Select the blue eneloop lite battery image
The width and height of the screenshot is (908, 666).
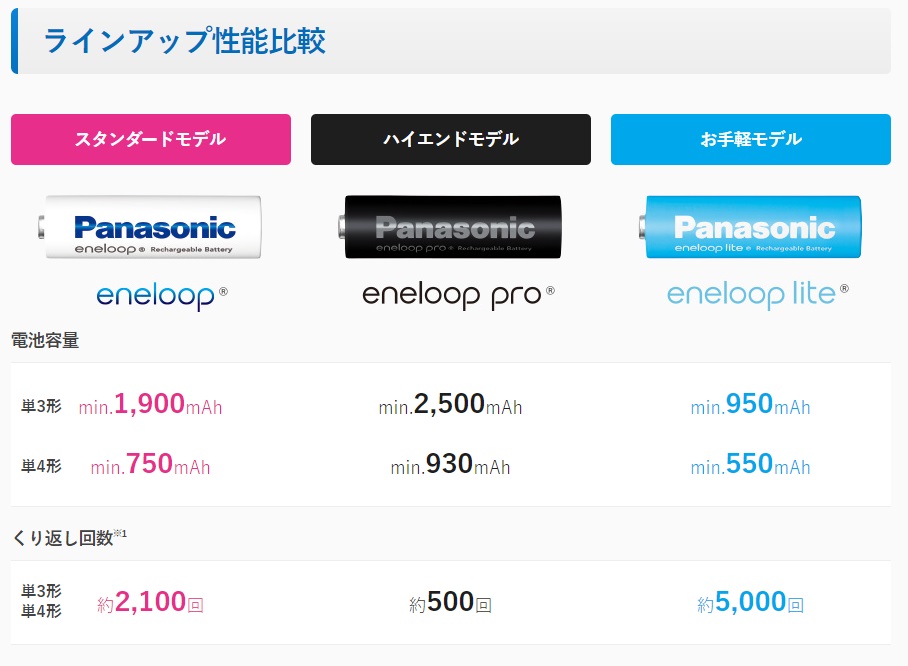[750, 227]
